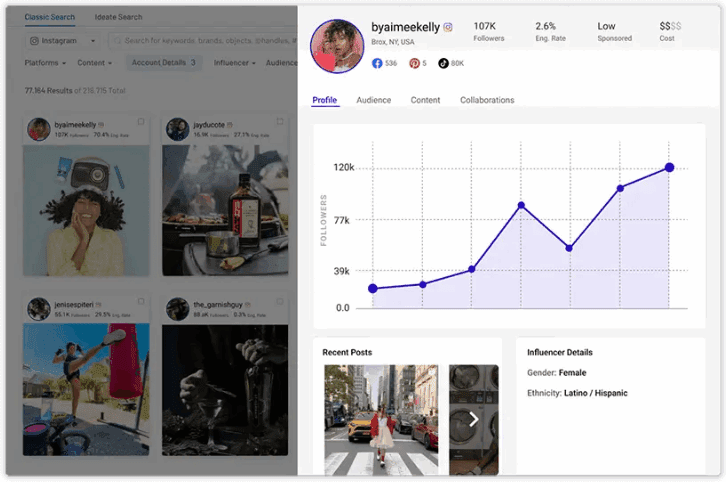This screenshot has height=482, width=726.
Task: Open the Instagram platform dropdown
Action: tap(63, 41)
